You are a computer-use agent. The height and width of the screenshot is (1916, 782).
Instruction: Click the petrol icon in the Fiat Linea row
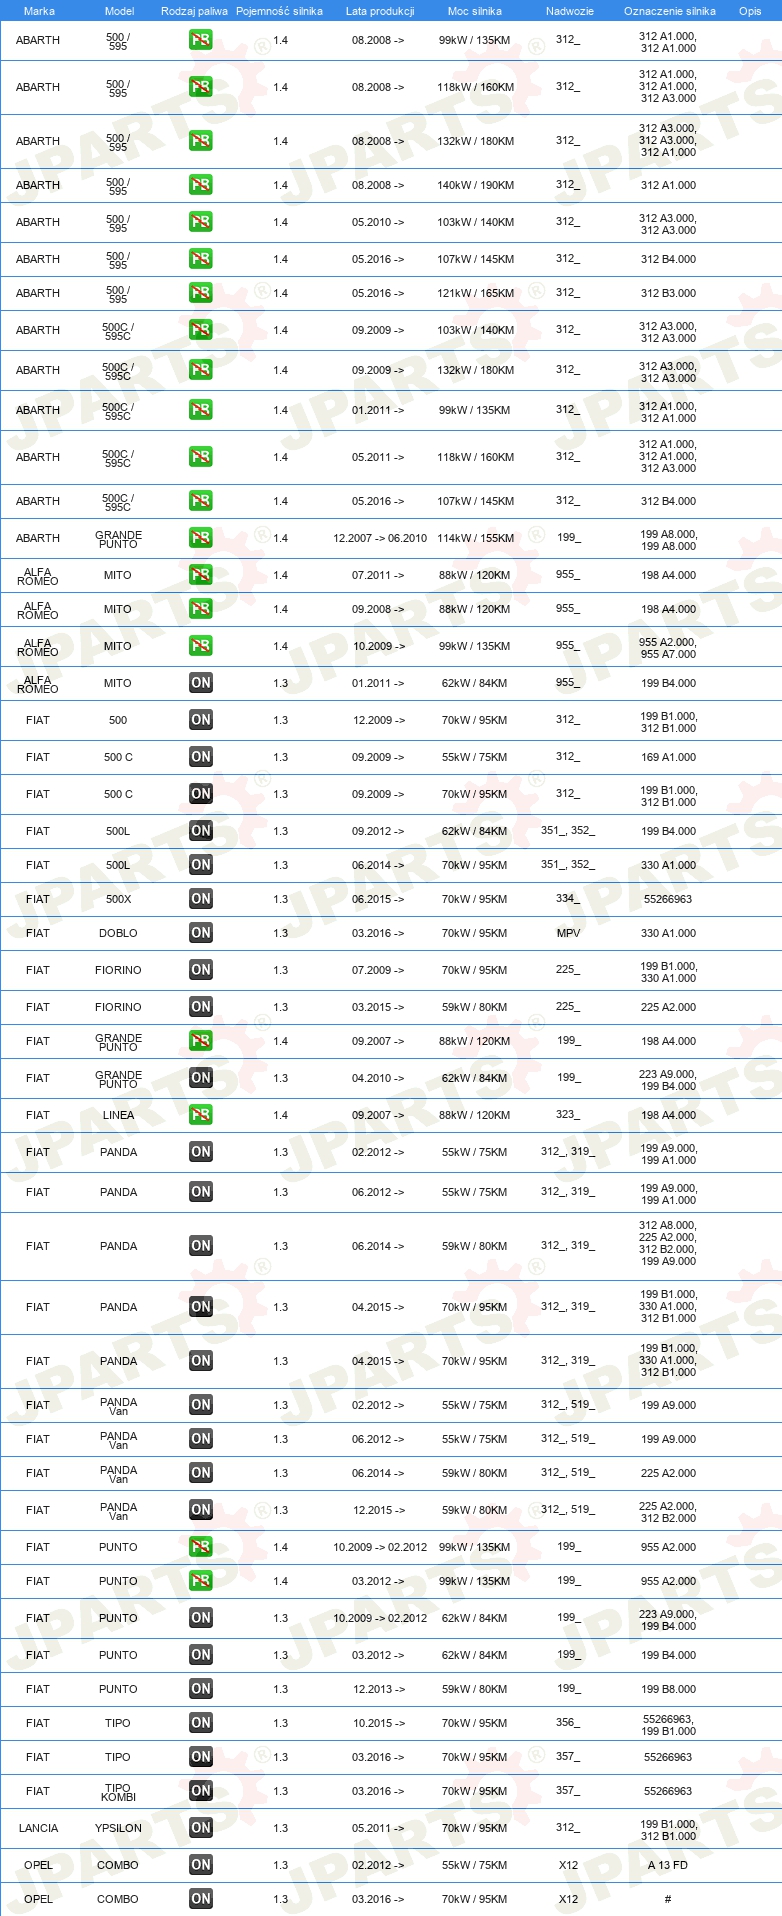point(201,1115)
